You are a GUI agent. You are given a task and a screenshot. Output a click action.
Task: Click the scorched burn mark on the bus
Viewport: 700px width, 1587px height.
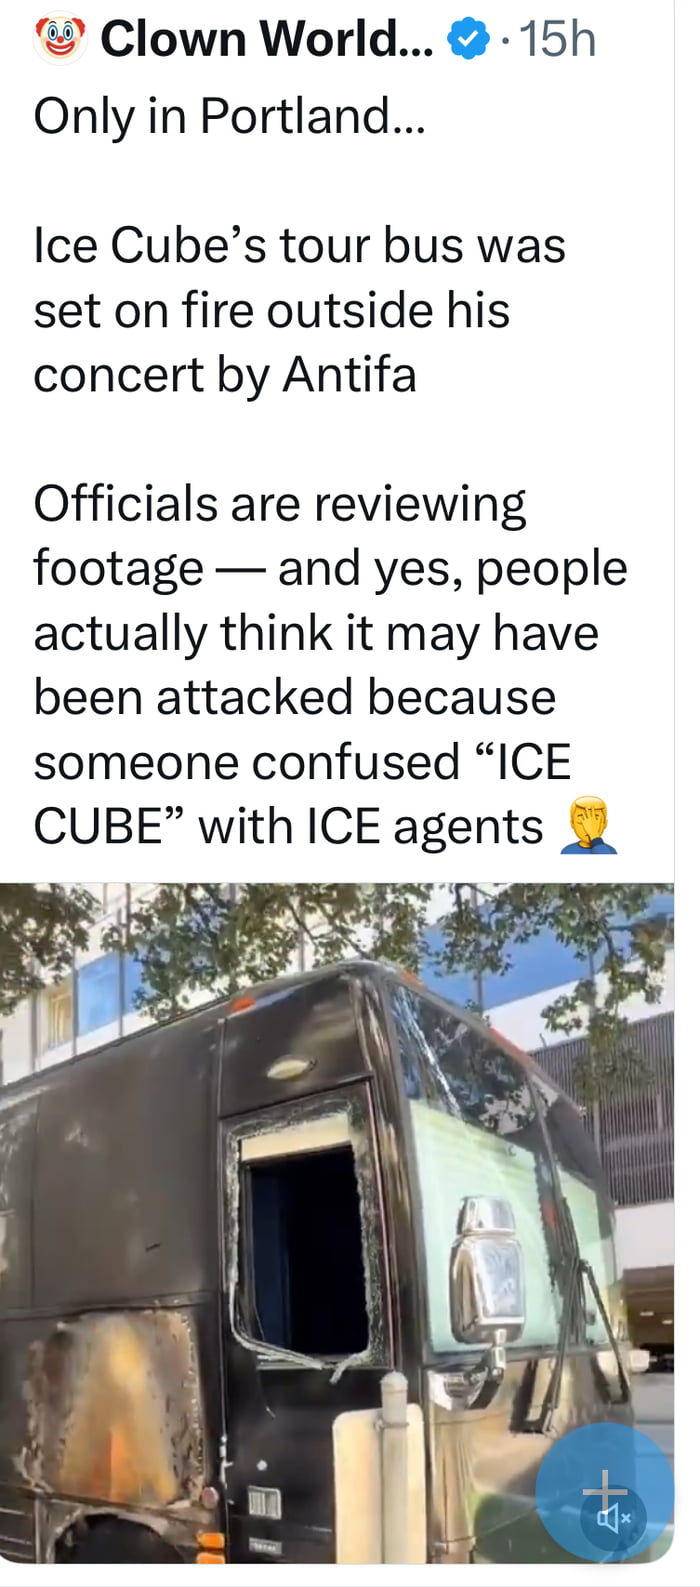[x=110, y=1420]
